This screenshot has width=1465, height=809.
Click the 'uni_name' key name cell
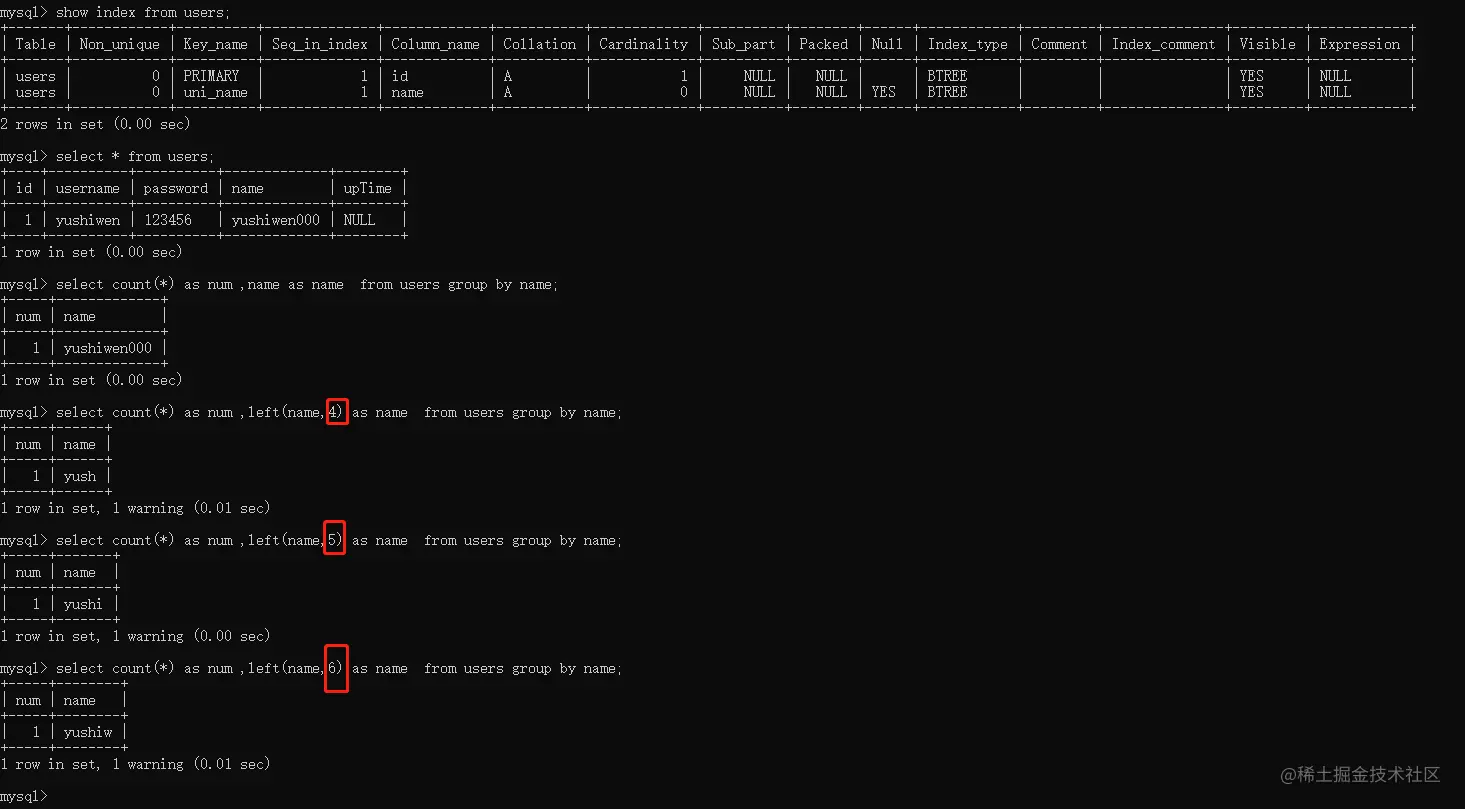[215, 92]
